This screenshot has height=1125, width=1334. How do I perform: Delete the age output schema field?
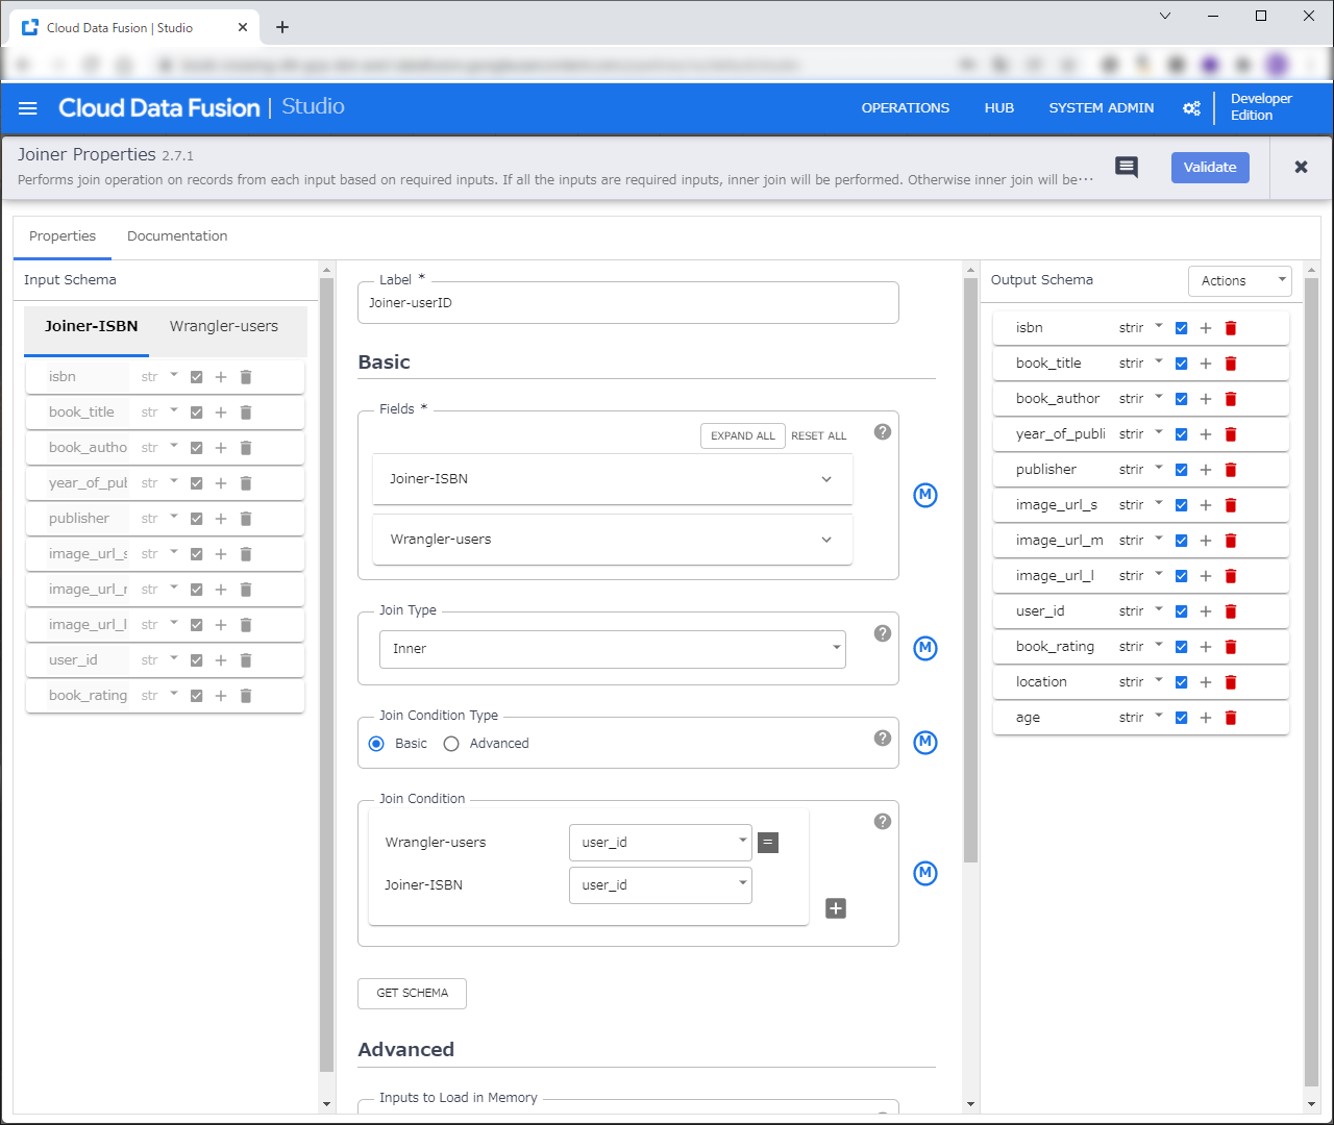point(1231,718)
